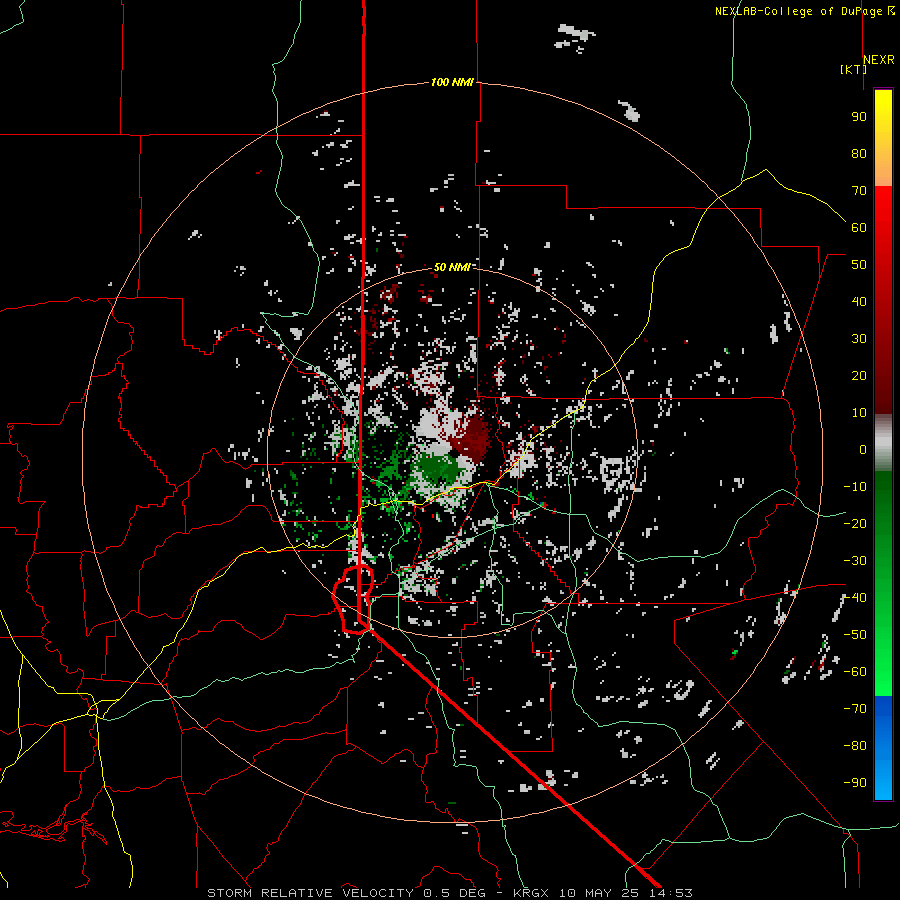This screenshot has height=900, width=900.
Task: Click the positive 70 knot scale label
Action: 859,191
